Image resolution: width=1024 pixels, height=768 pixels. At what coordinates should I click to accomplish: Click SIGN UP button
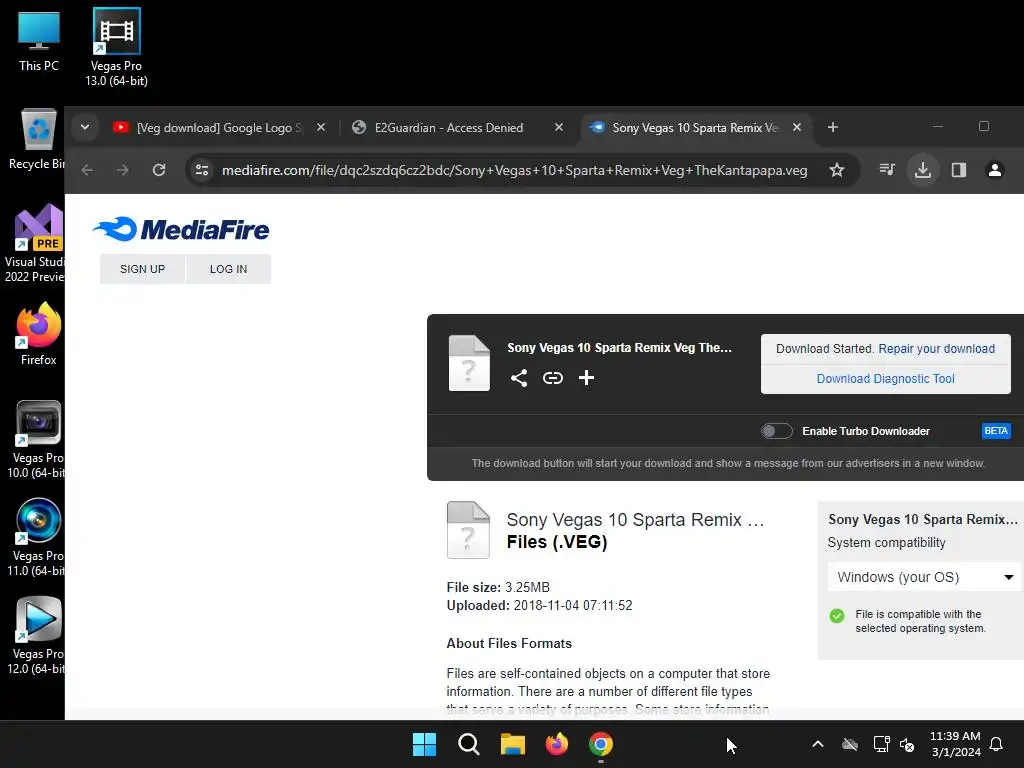pos(142,269)
